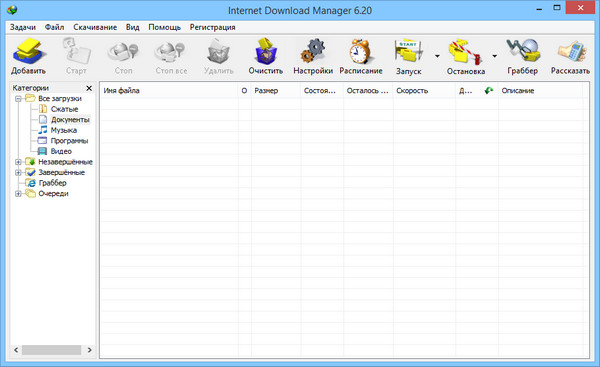
Task: Click the green arrow column header icon
Action: click(489, 91)
